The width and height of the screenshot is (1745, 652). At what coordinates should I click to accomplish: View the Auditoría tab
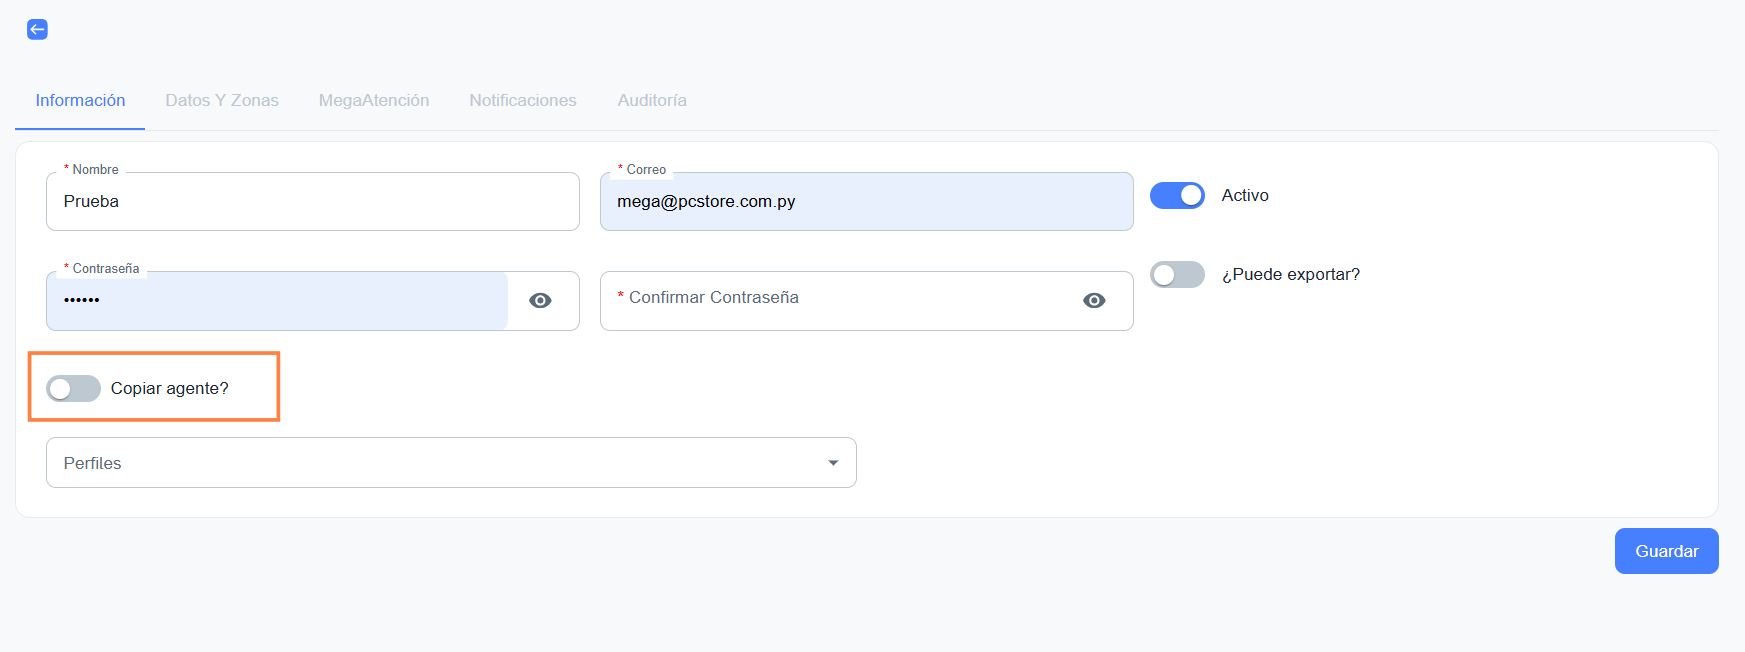[652, 100]
